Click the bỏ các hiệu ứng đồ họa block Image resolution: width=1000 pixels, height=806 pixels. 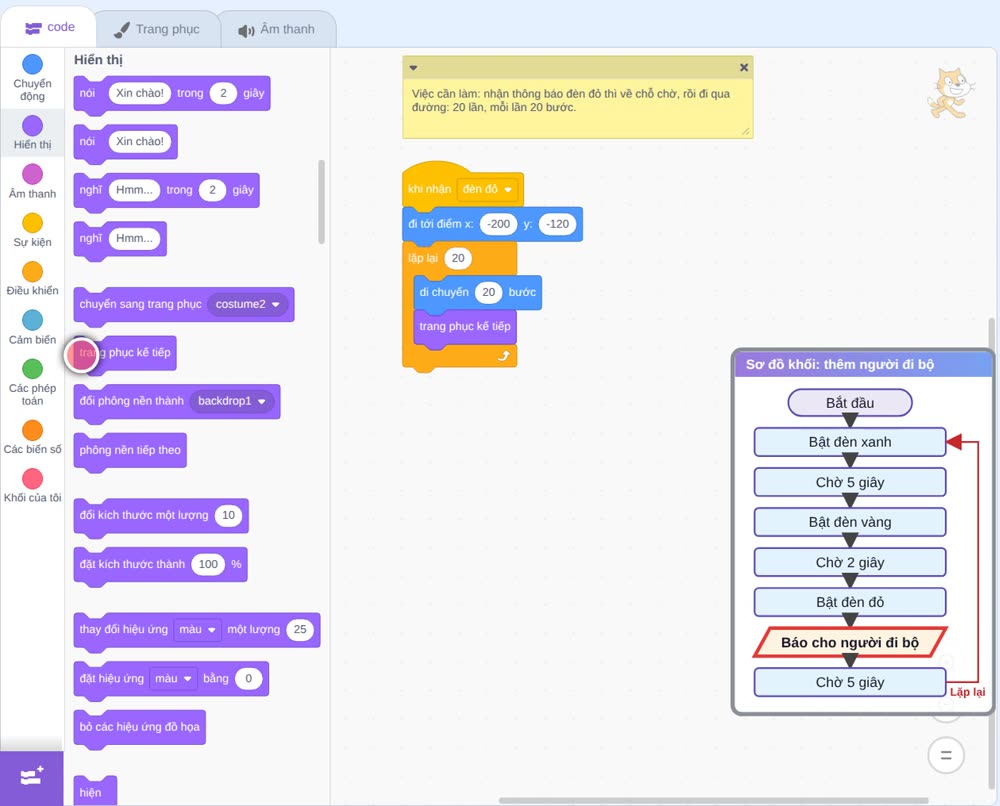click(x=140, y=729)
